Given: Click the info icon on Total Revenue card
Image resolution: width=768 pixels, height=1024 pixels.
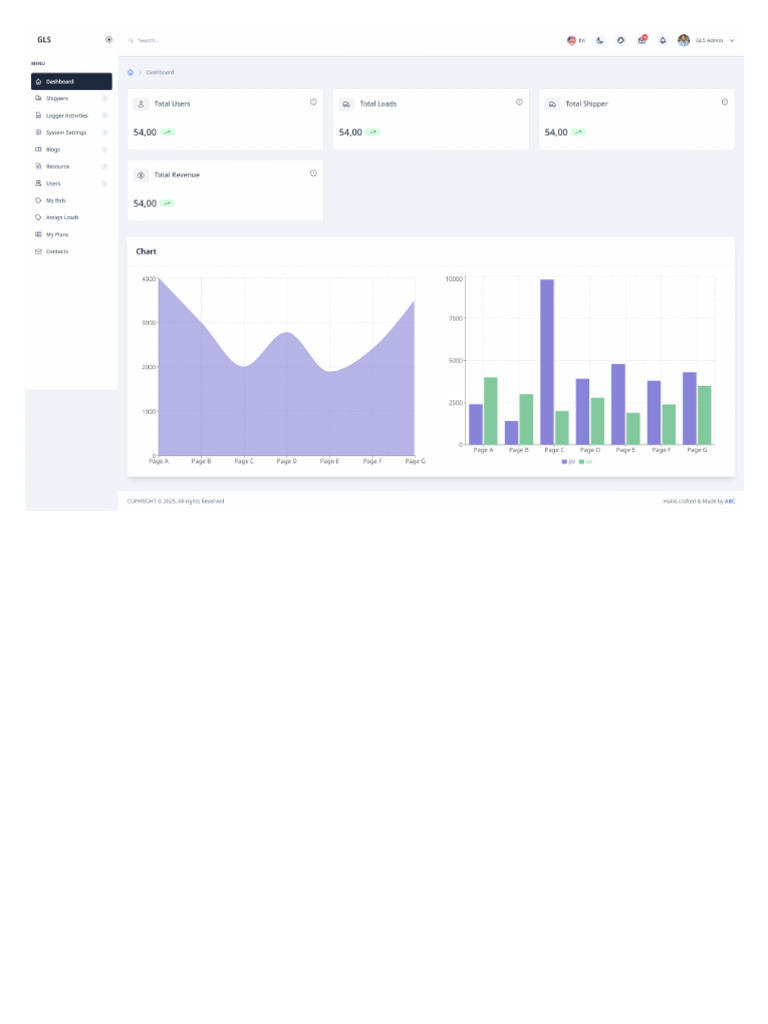Looking at the screenshot, I should click(x=313, y=173).
